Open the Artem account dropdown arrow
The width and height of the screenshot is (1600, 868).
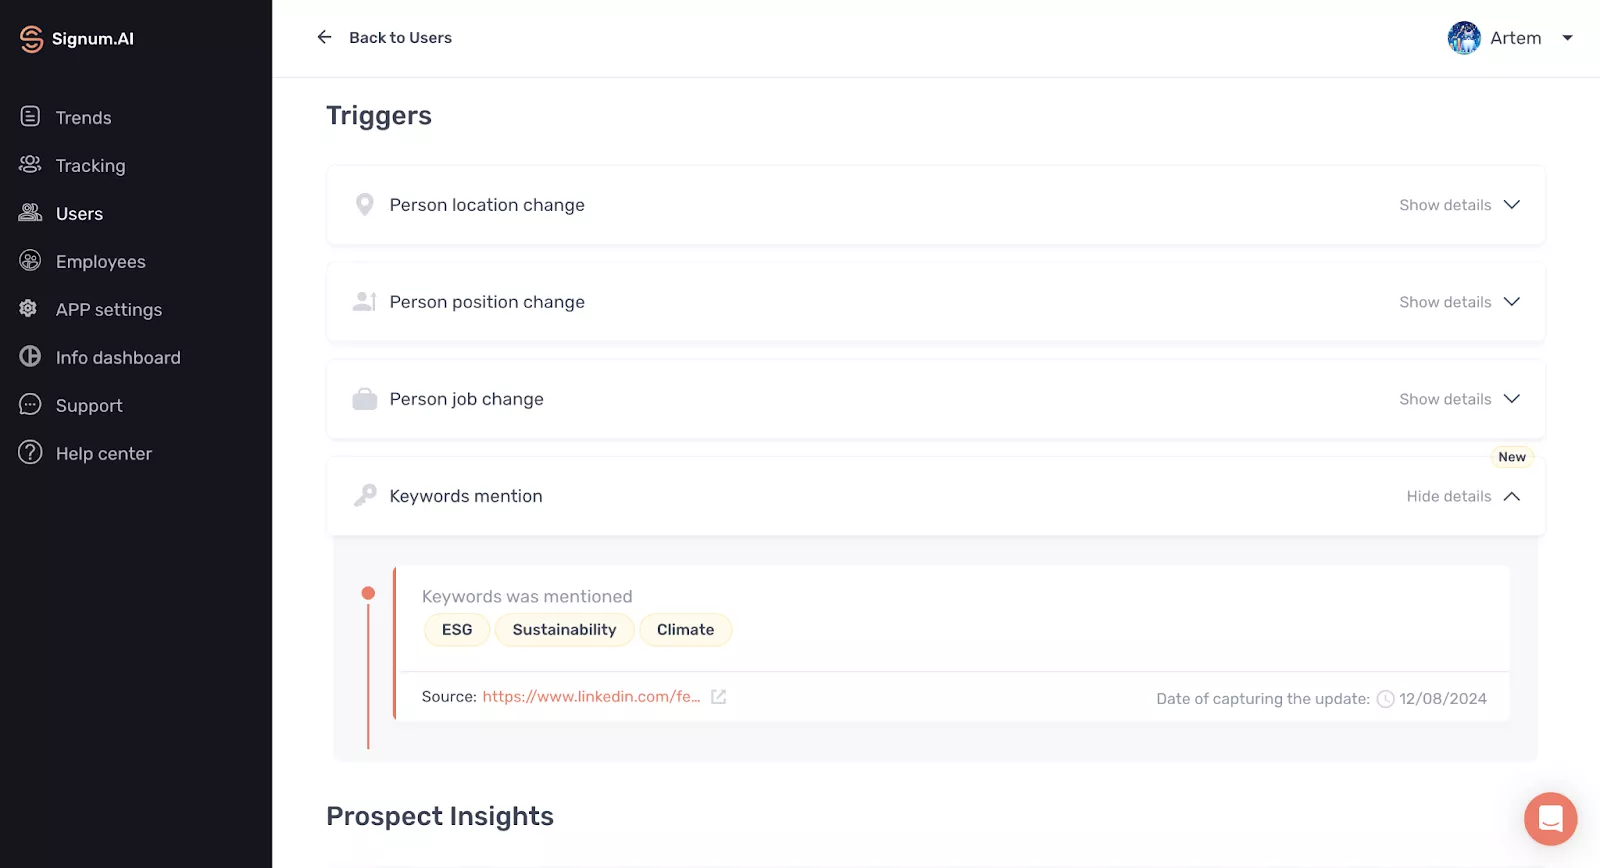pos(1568,38)
